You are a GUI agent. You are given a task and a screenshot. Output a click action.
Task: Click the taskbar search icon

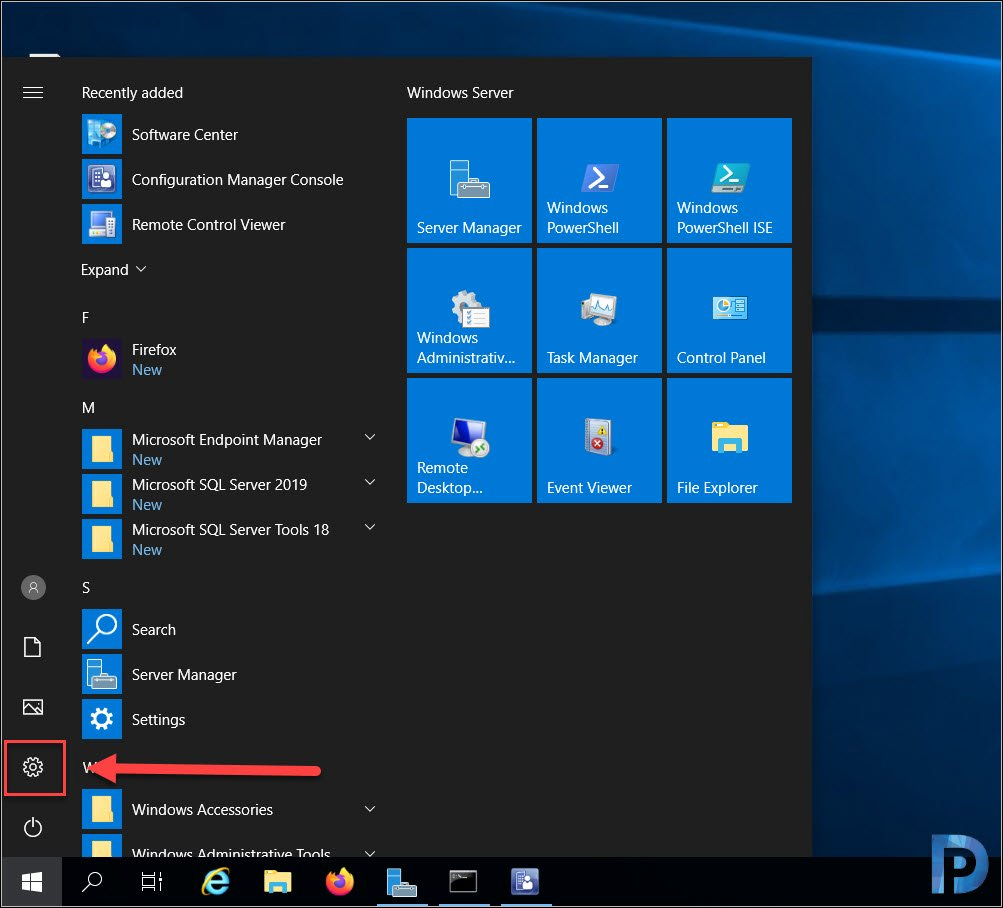click(92, 882)
